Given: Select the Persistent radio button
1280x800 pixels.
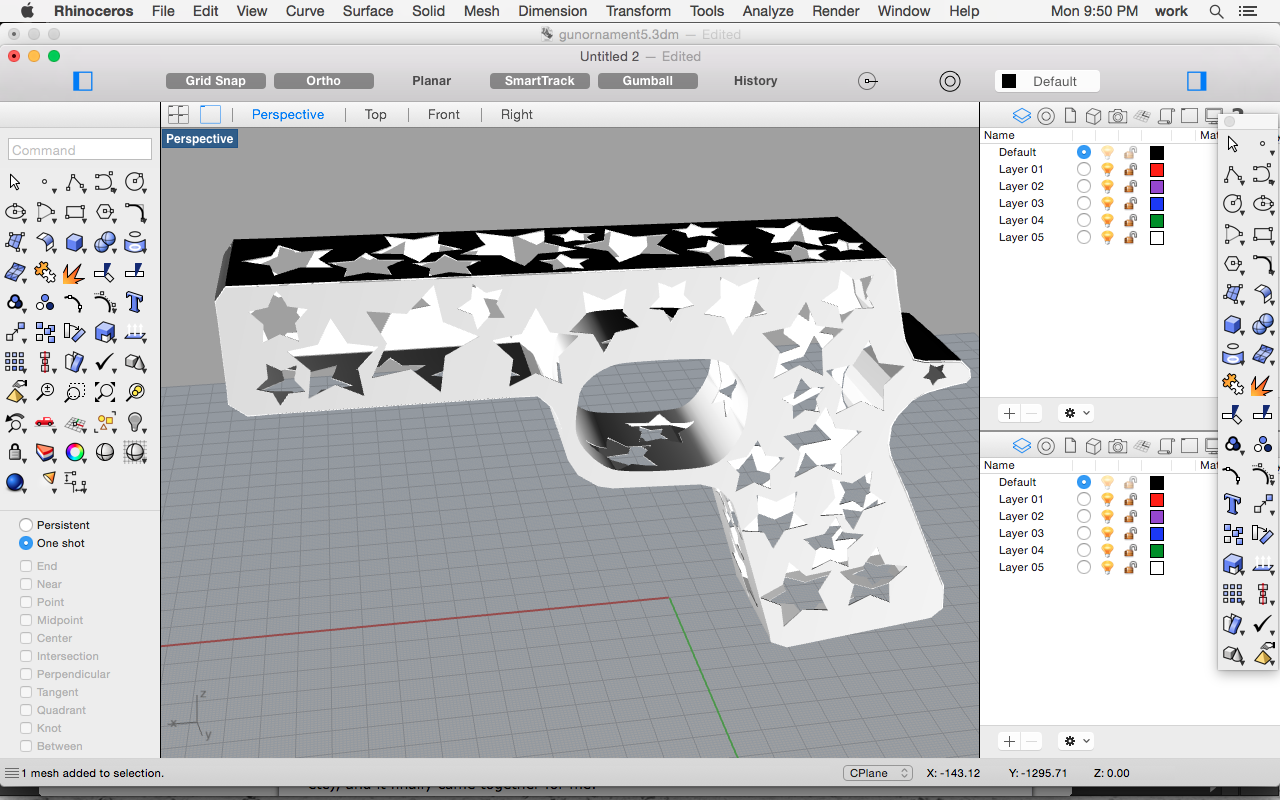Looking at the screenshot, I should tap(26, 525).
